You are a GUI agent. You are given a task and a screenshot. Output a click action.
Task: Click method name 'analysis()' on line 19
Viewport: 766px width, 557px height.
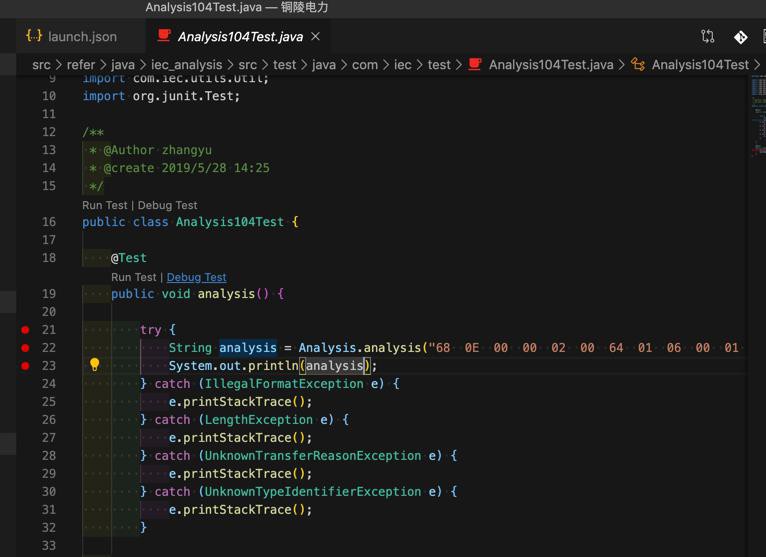[x=233, y=294]
